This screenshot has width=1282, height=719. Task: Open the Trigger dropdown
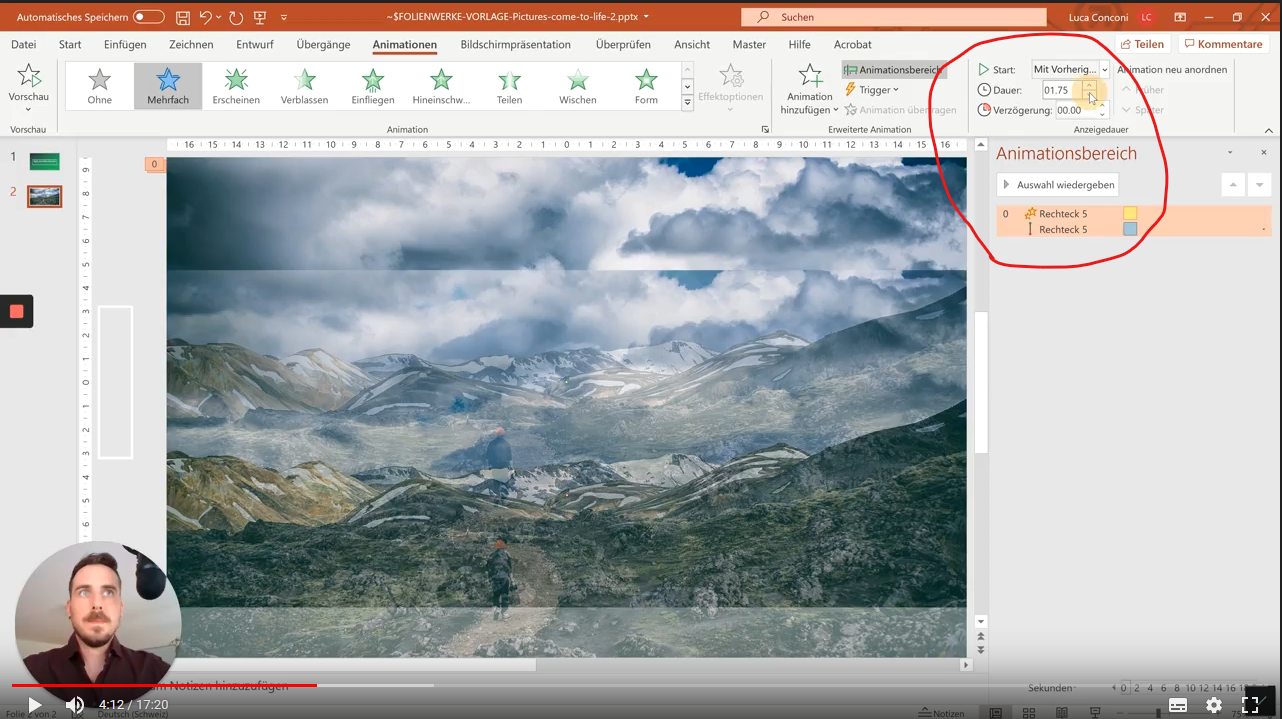coord(873,90)
